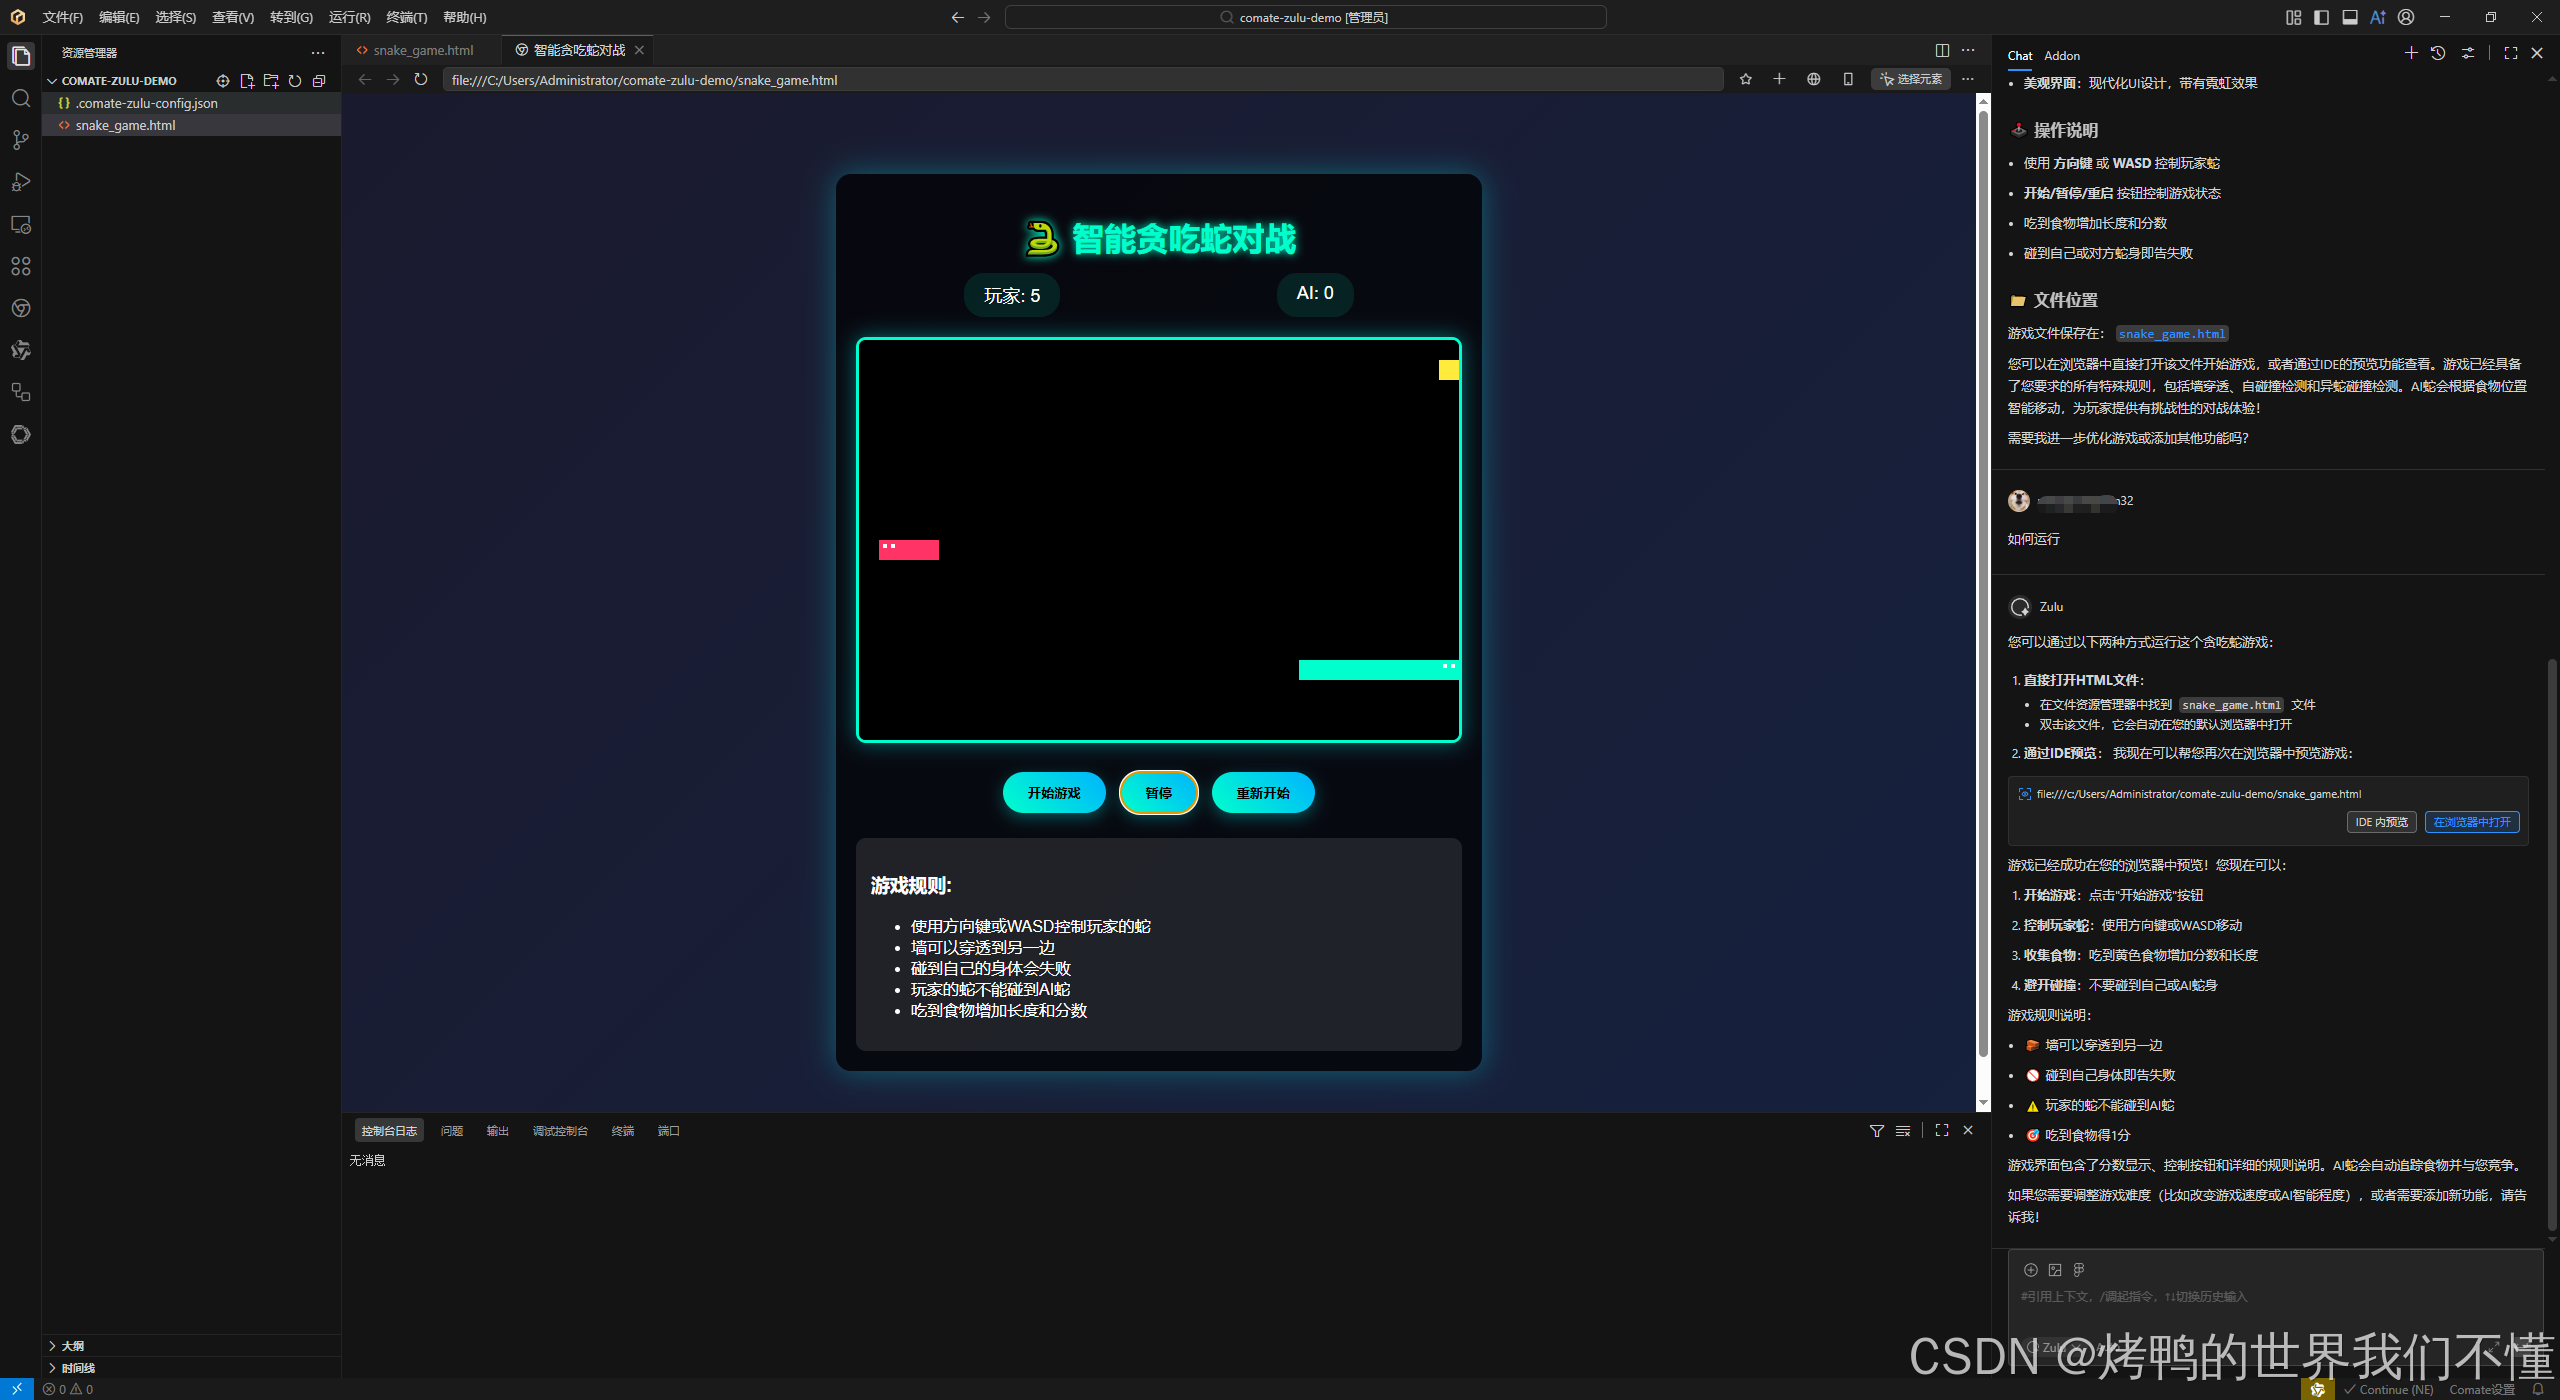
Task: Toggle primary sidebar visibility in title bar
Action: (2321, 17)
